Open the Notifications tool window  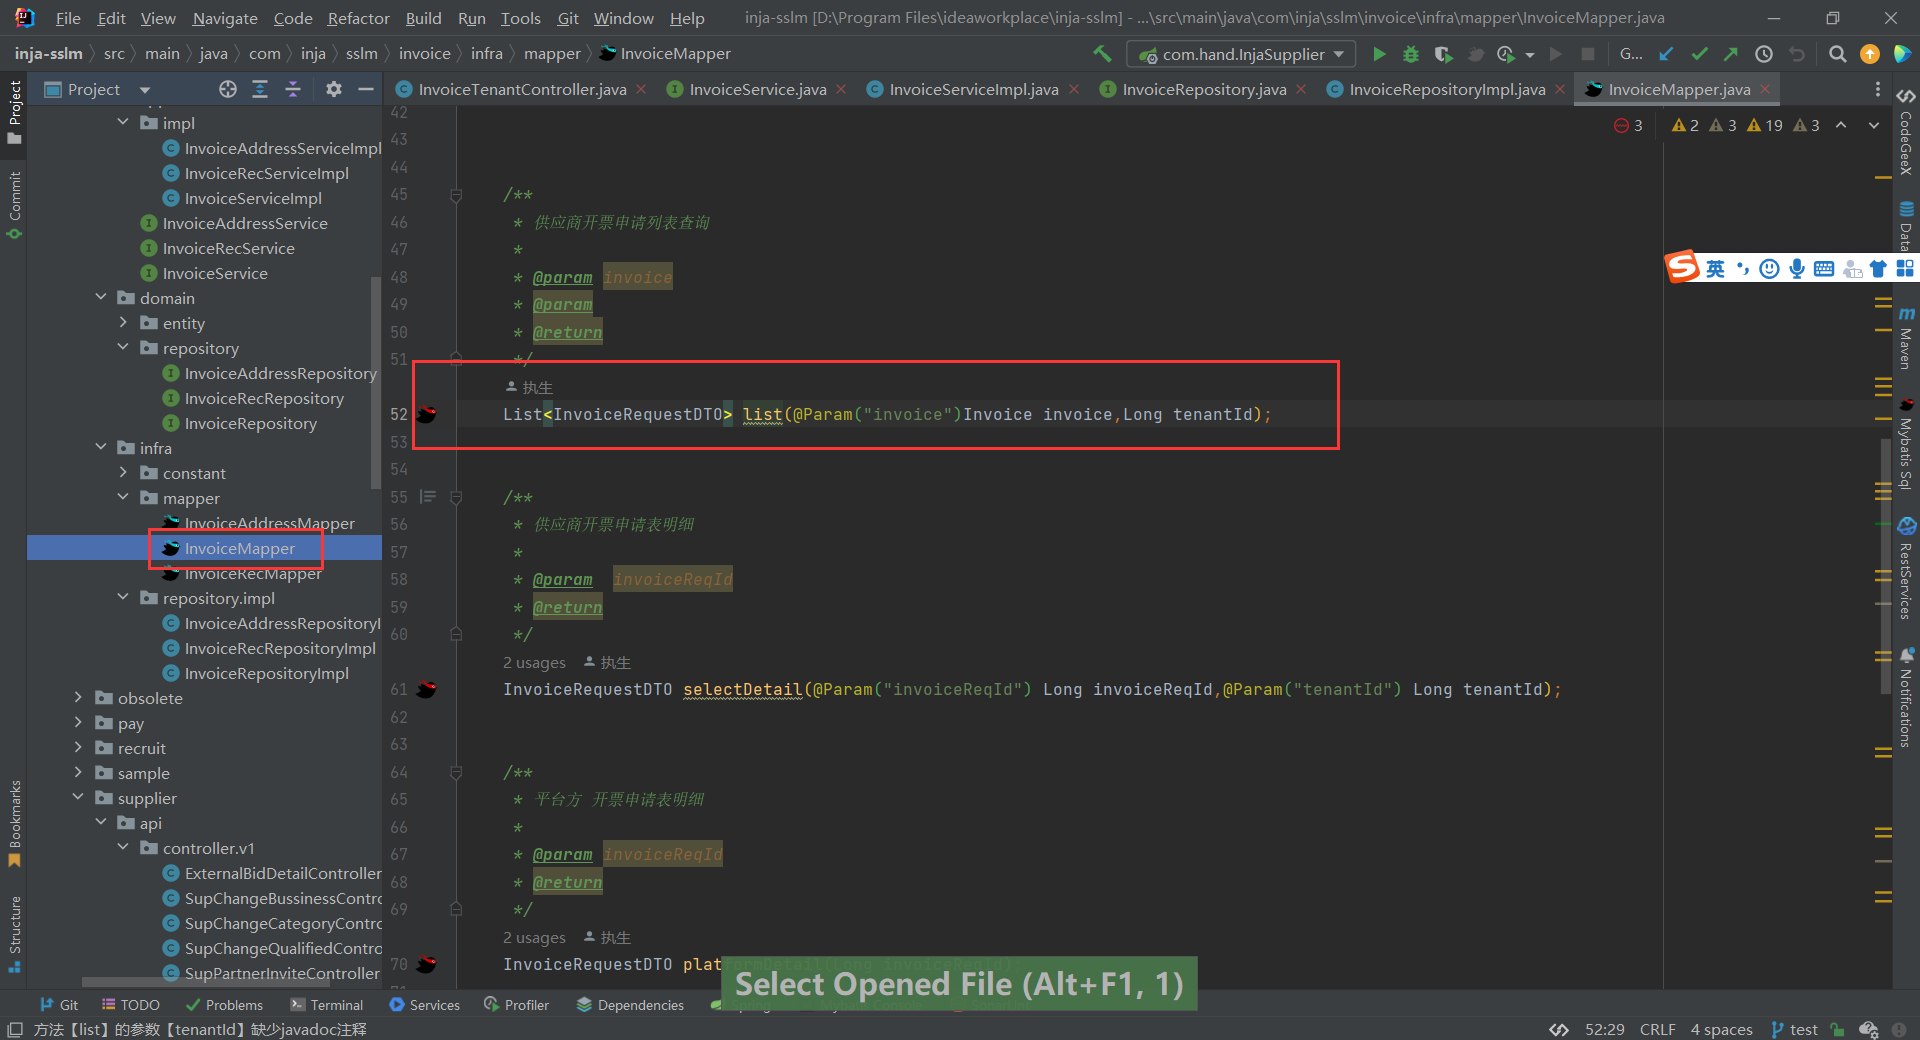[1906, 697]
